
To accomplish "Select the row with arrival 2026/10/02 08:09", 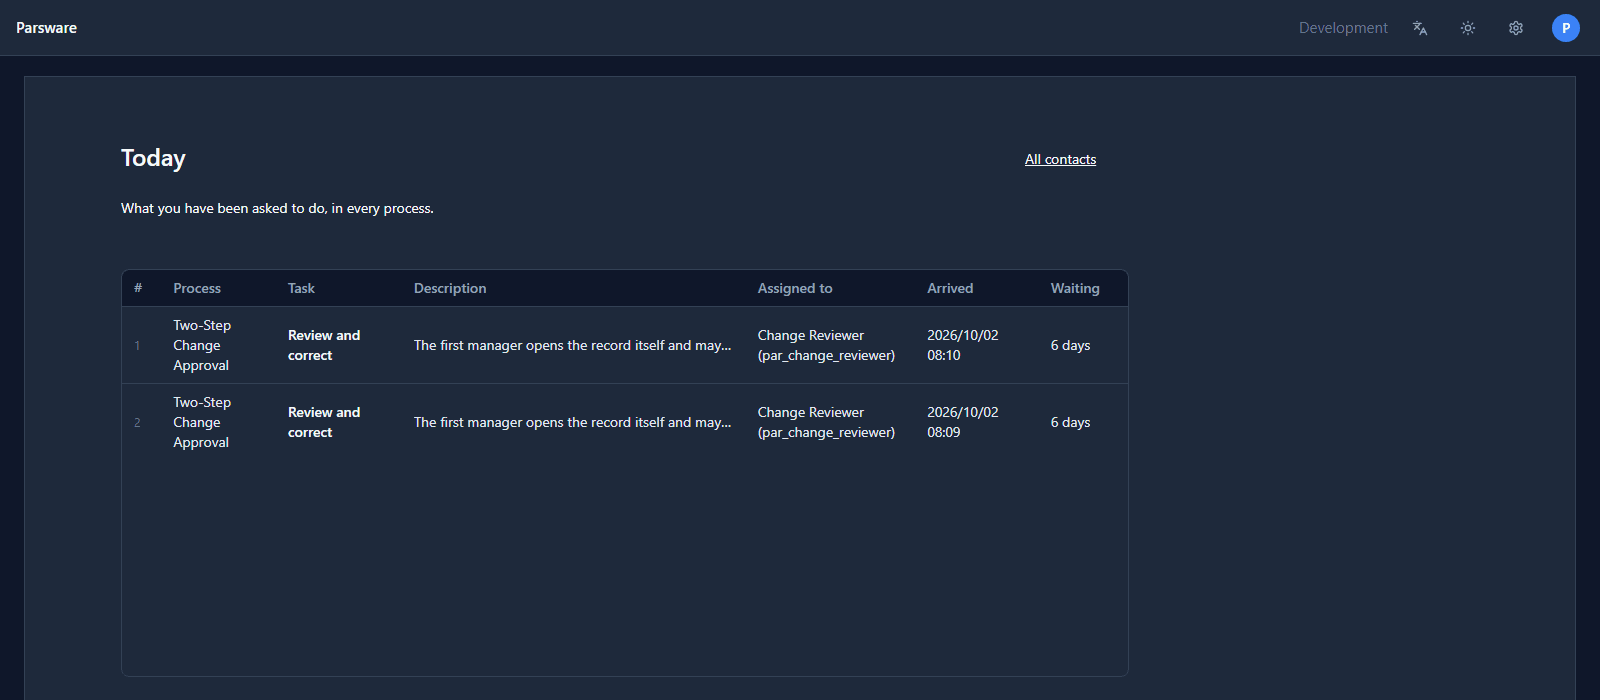I will (625, 422).
